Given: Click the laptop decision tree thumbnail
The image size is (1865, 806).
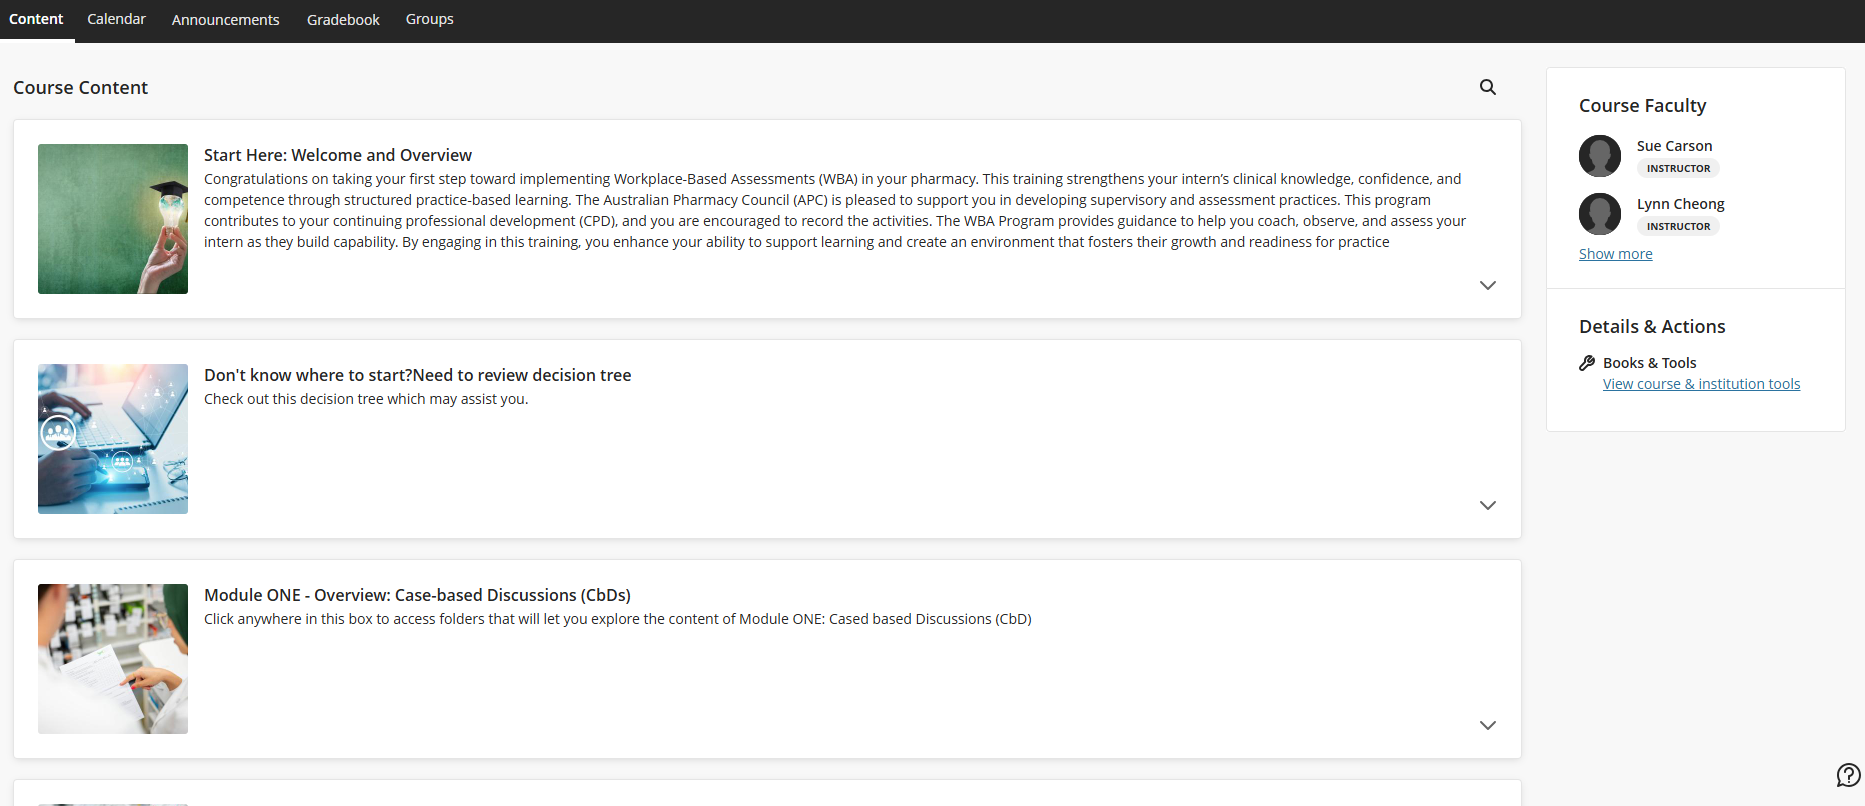Looking at the screenshot, I should point(113,439).
